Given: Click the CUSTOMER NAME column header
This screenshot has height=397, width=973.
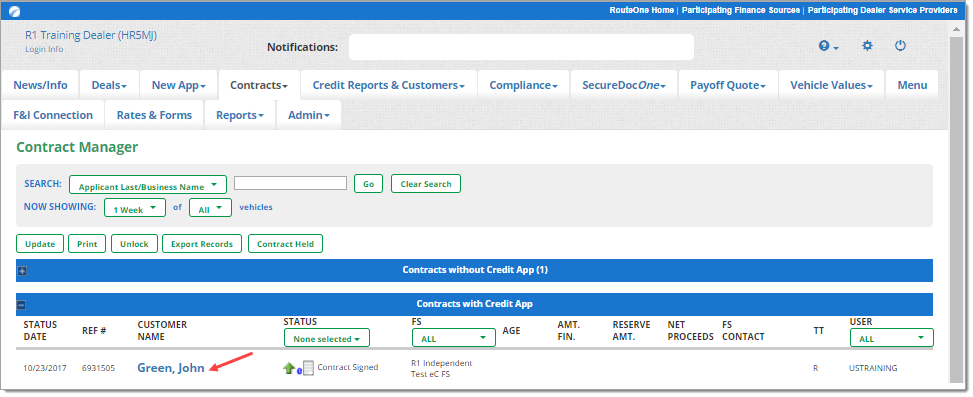Looking at the screenshot, I should pos(162,331).
